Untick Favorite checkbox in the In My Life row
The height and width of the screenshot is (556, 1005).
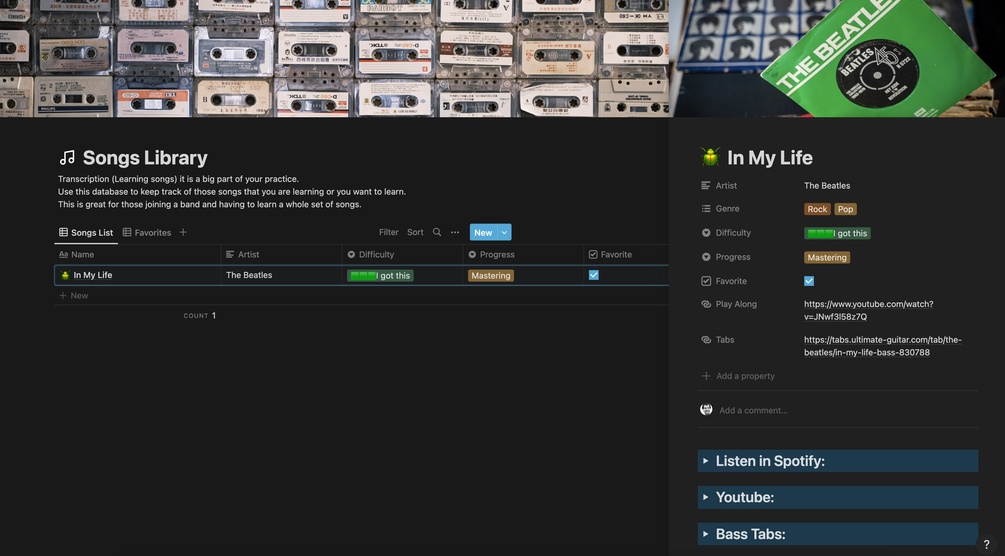point(594,275)
